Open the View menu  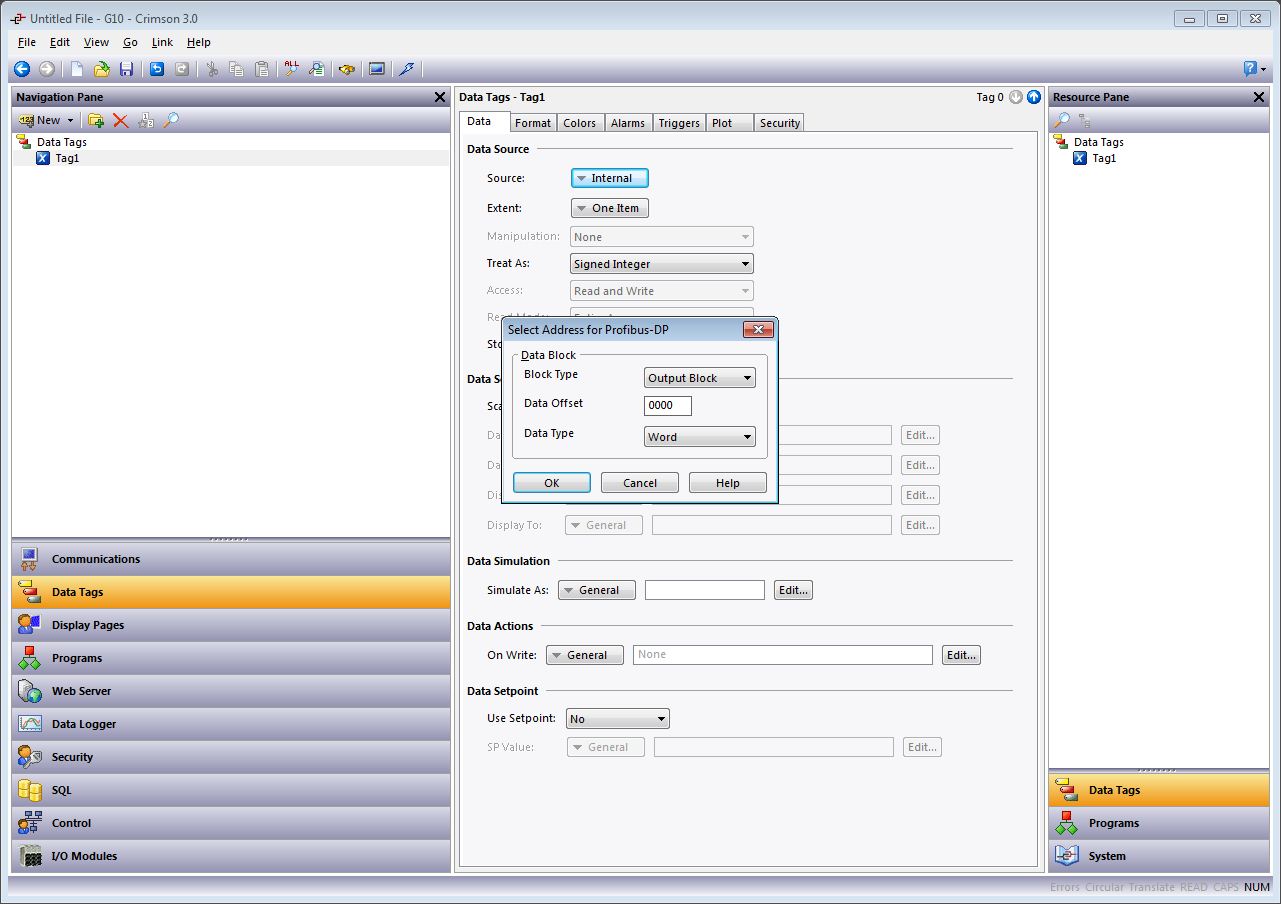pos(96,42)
